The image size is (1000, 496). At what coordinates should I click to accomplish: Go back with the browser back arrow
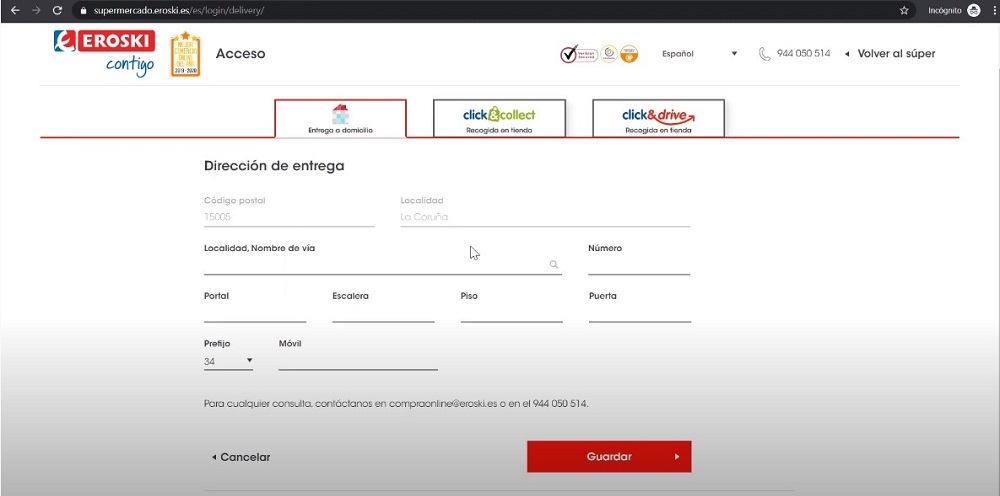[14, 10]
